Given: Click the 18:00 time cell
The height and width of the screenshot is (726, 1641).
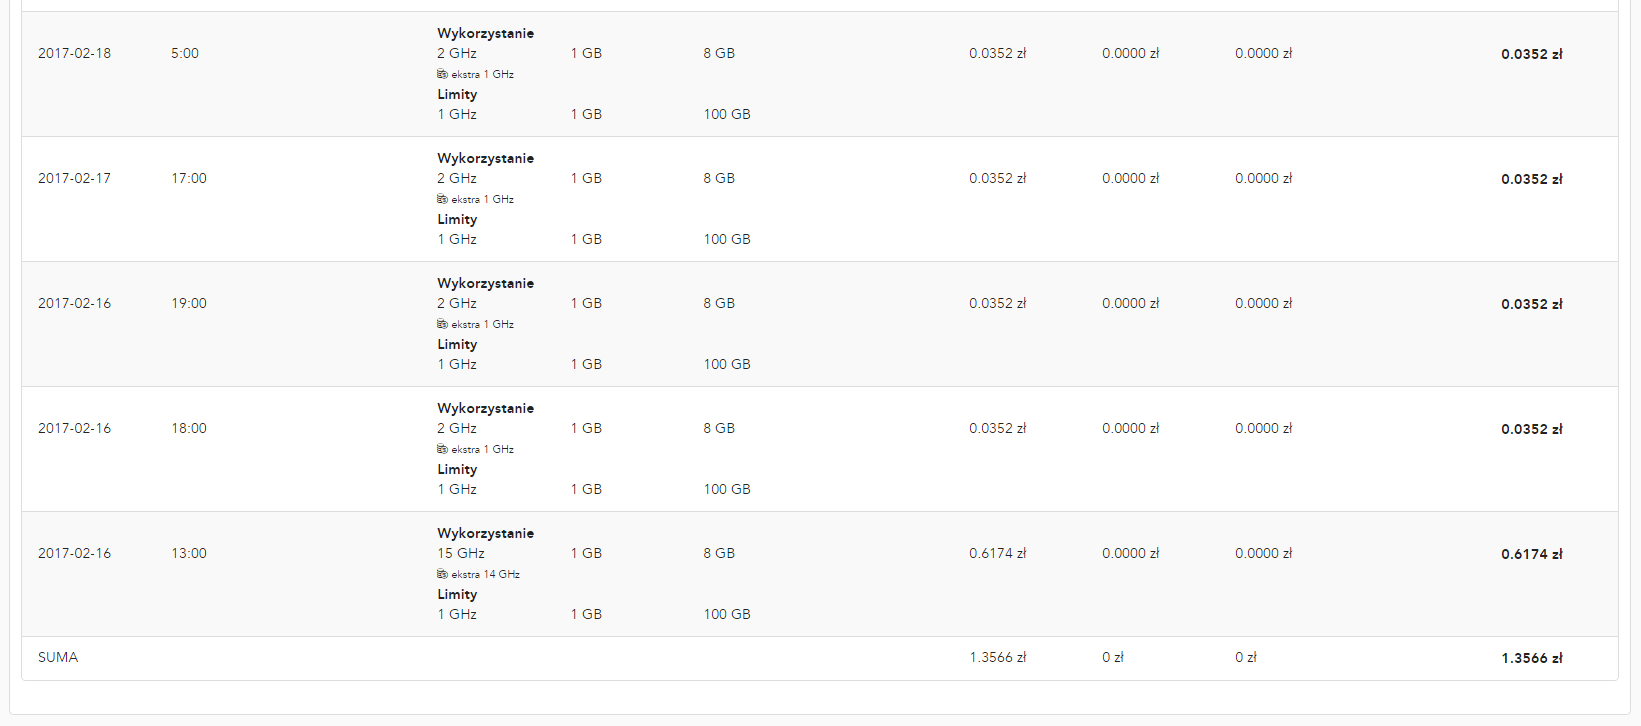Looking at the screenshot, I should tap(189, 428).
